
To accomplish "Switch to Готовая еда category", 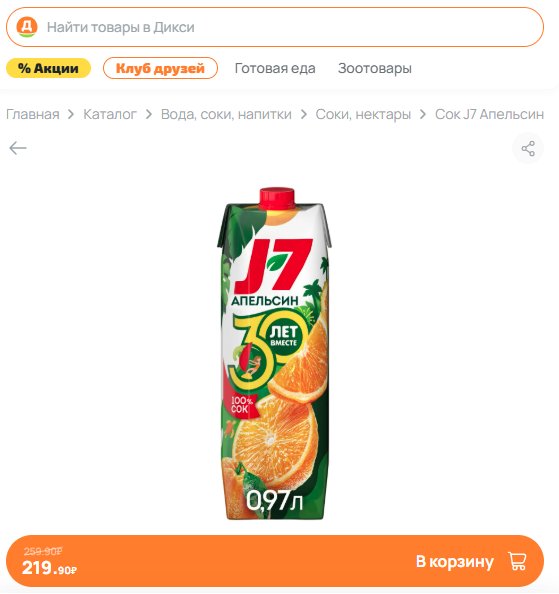I will pos(275,68).
